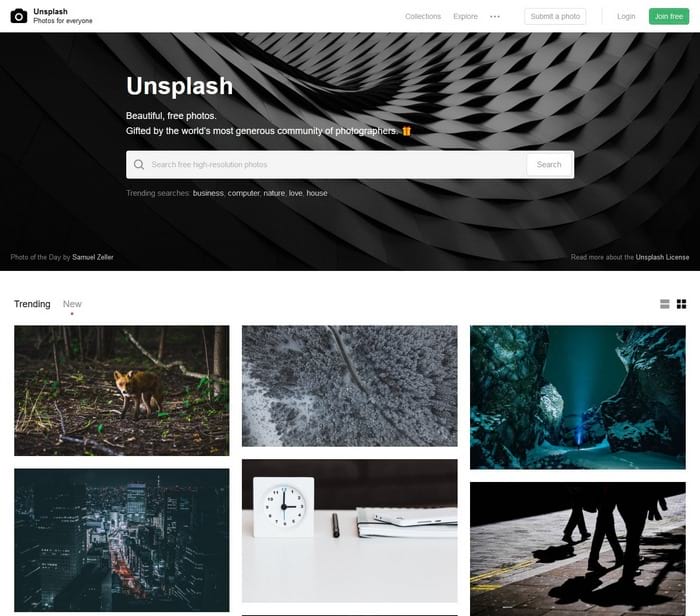Screen dimensions: 700x616
Task: Open Samuel Zeller photographer link
Action: 93,257
